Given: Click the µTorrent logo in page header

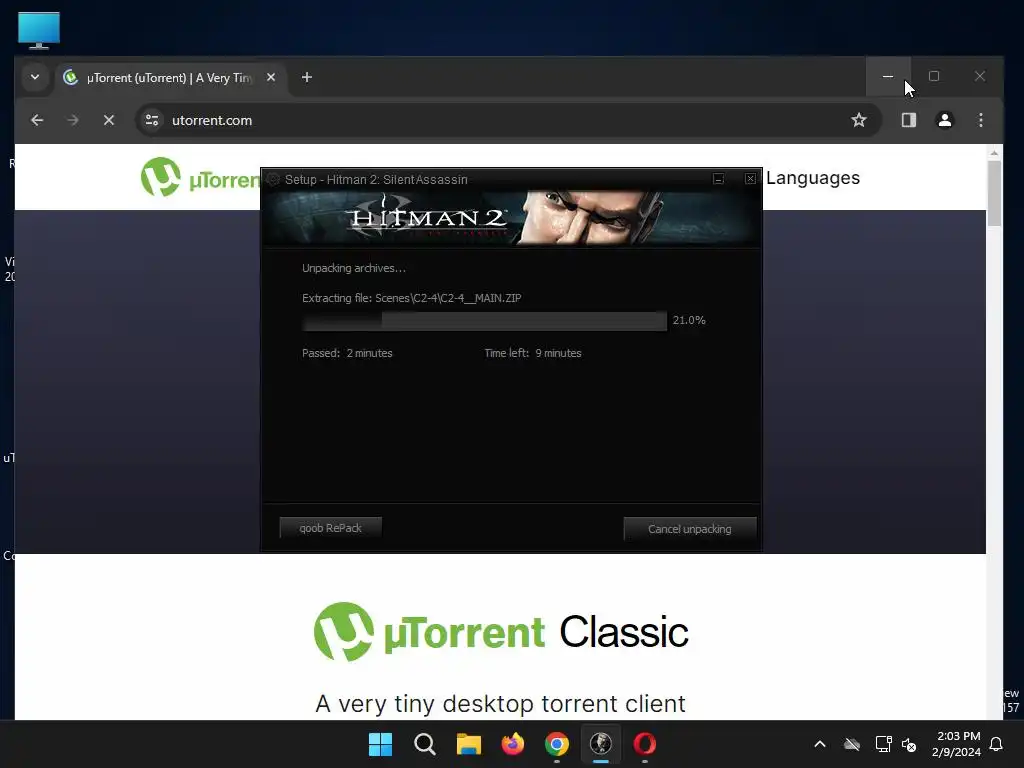Looking at the screenshot, I should pyautogui.click(x=199, y=178).
